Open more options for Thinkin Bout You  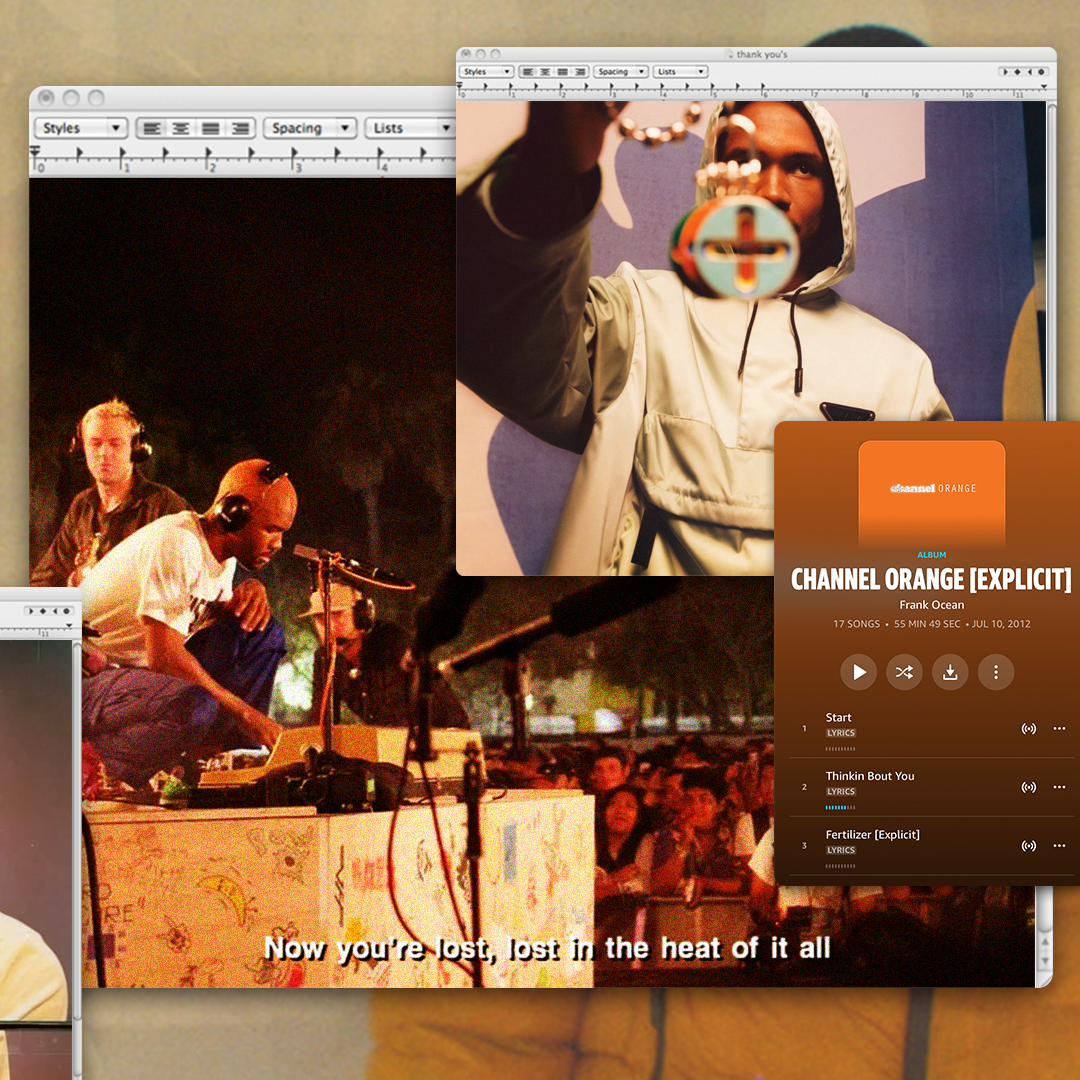tap(1059, 787)
